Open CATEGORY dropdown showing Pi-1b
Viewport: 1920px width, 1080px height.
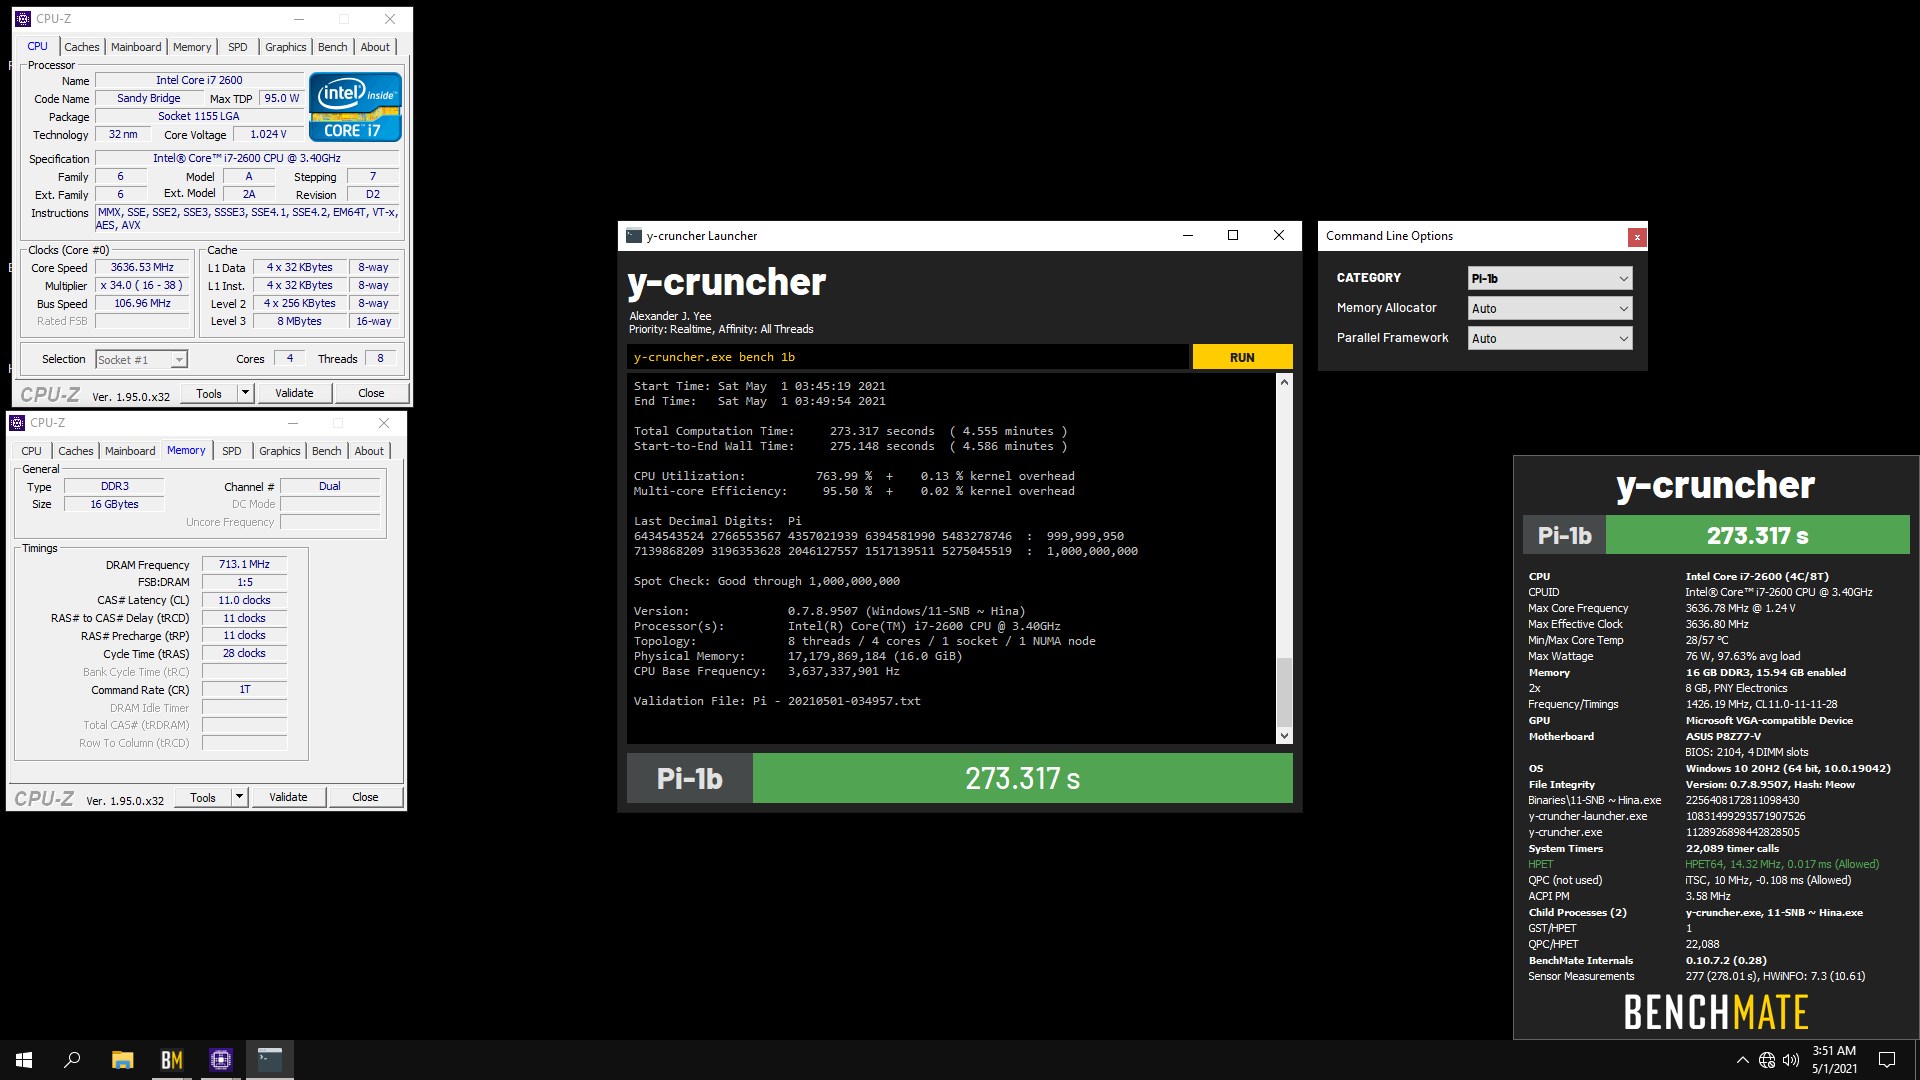click(x=1550, y=279)
